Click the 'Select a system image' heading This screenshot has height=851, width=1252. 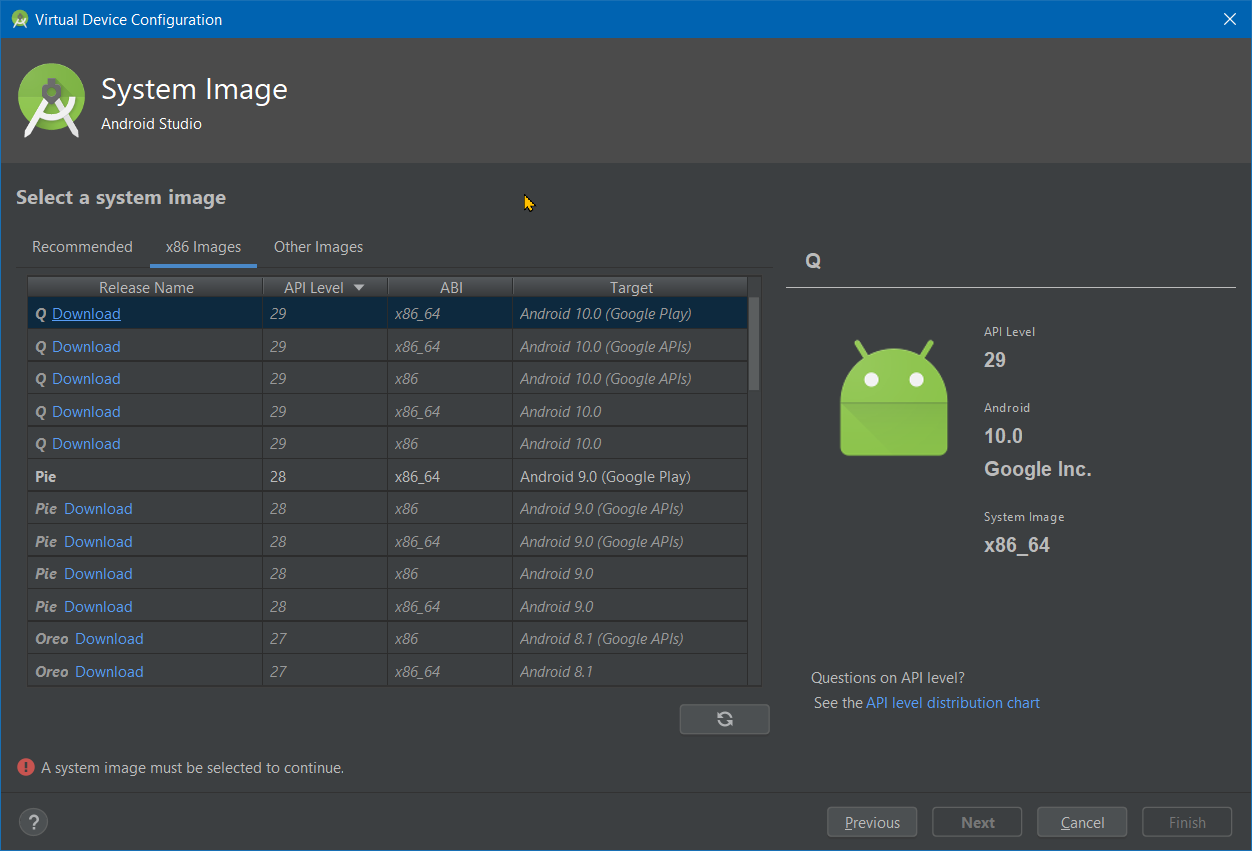pos(121,198)
